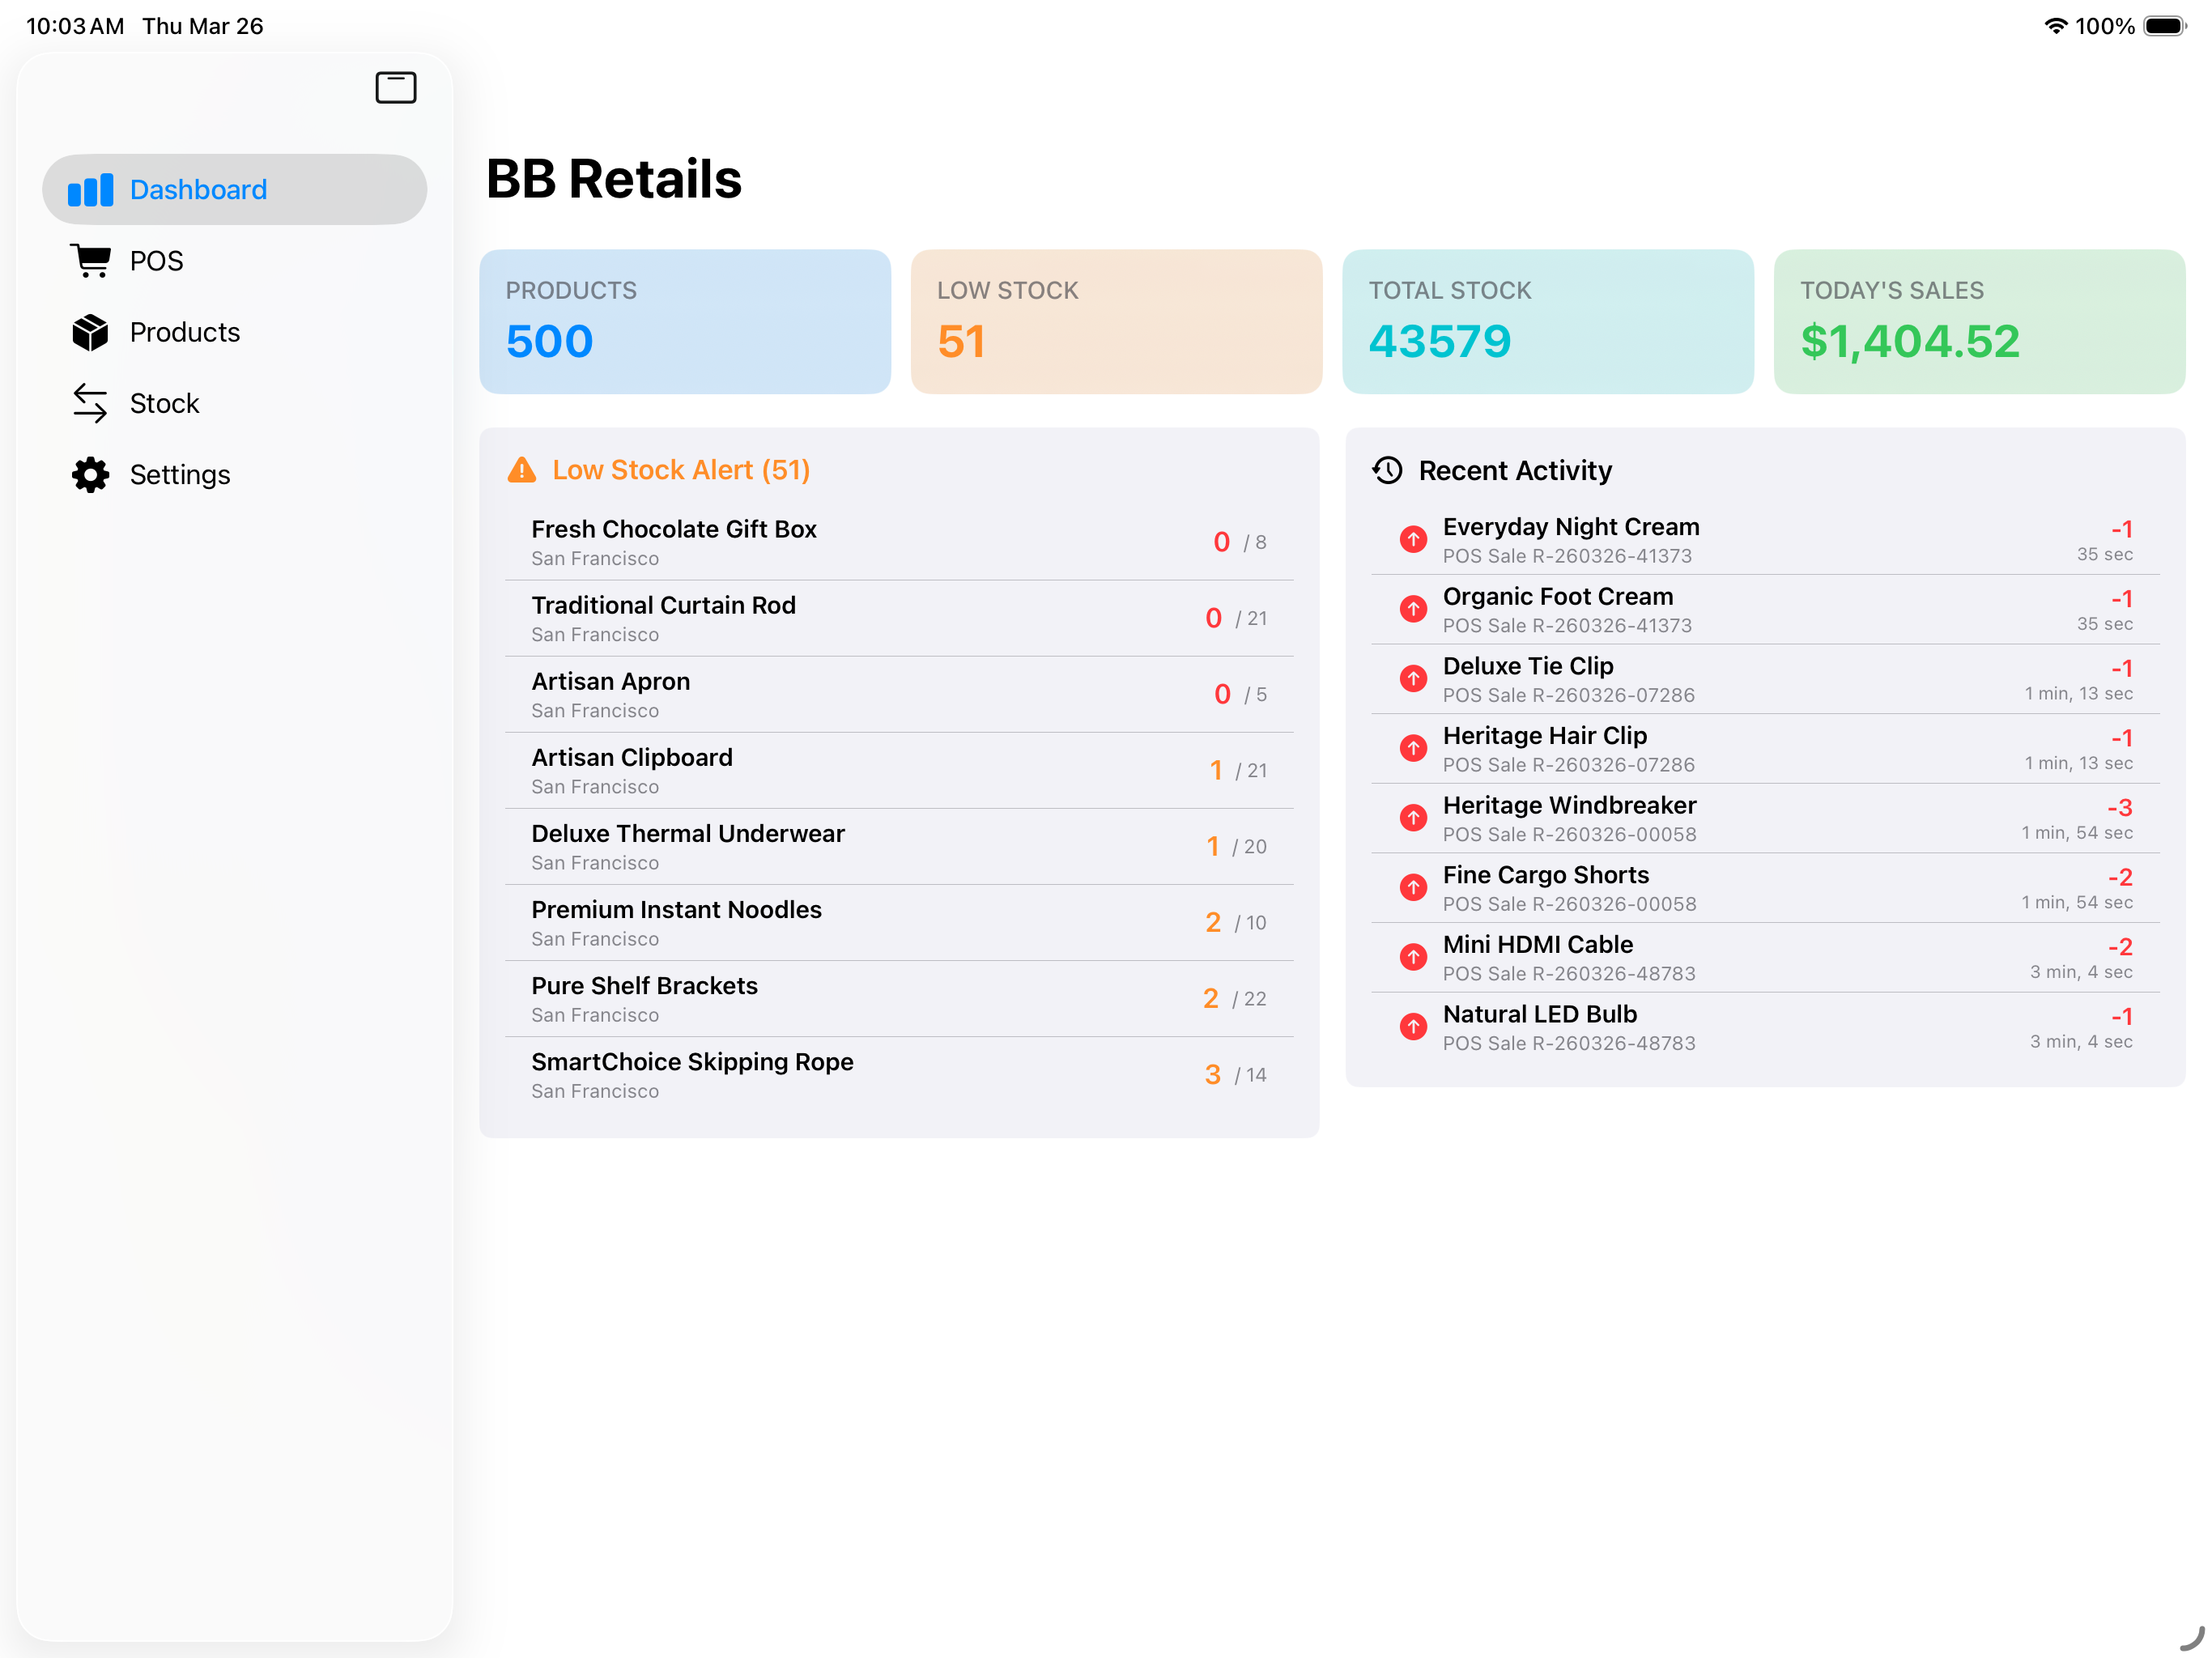Select Premium Instant Noodles row
2212x1658 pixels.
(x=899, y=922)
